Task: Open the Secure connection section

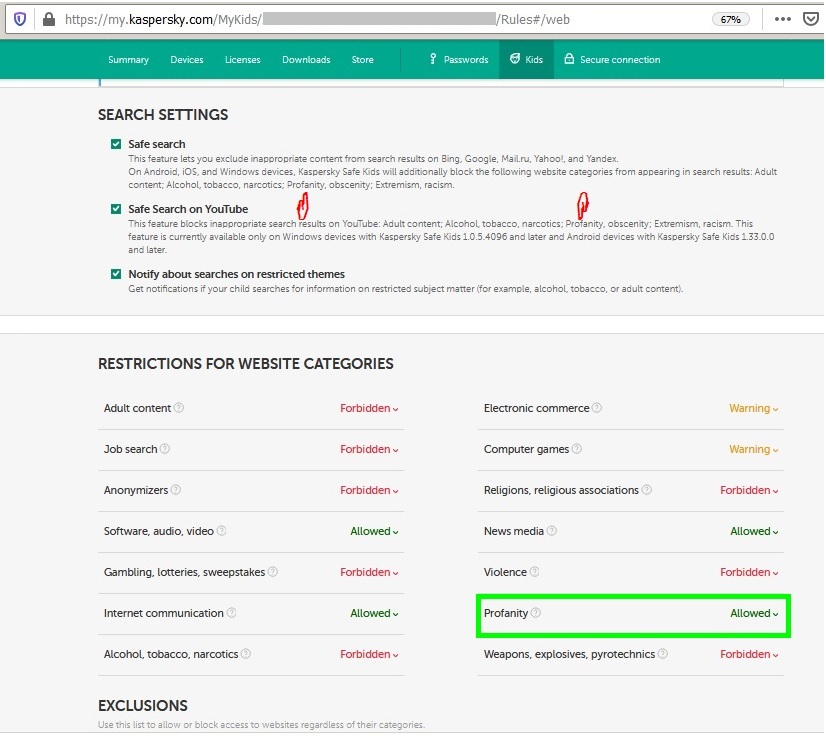Action: (x=612, y=60)
